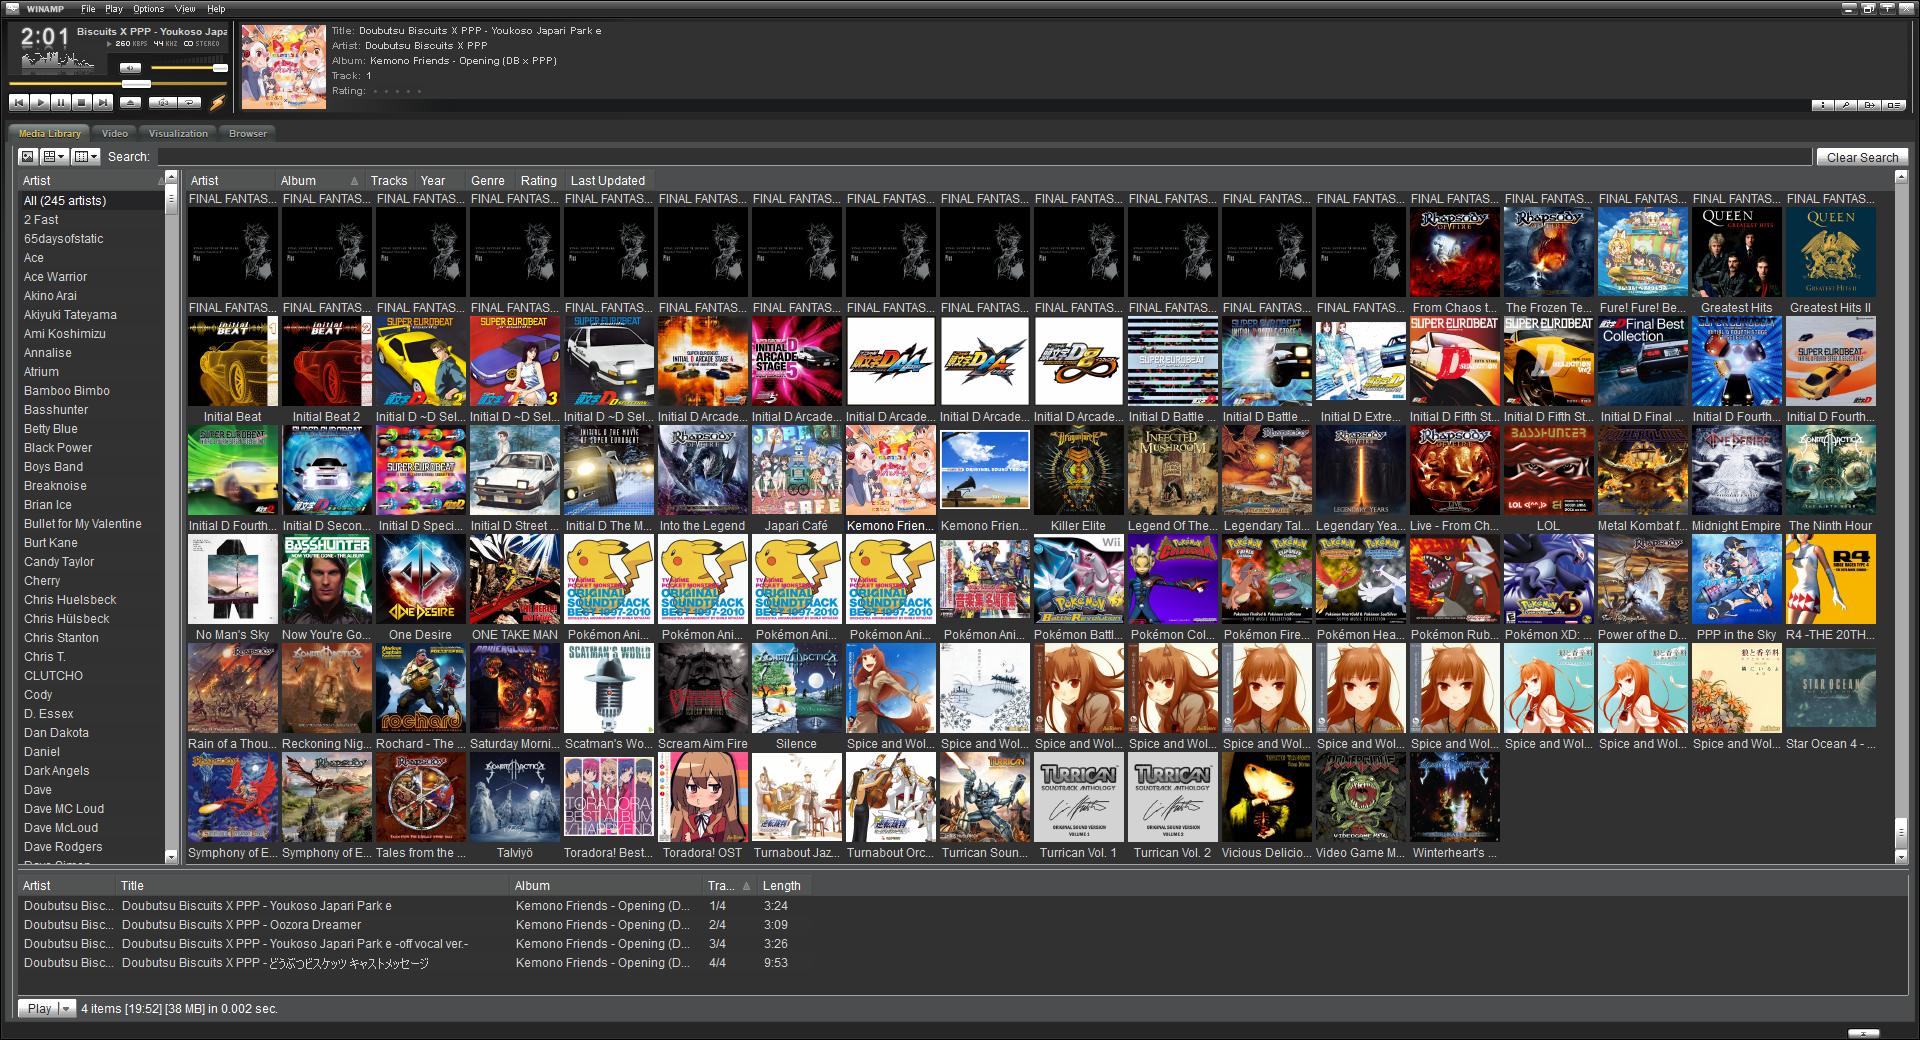
Task: Toggle the album art view button
Action: click(27, 156)
